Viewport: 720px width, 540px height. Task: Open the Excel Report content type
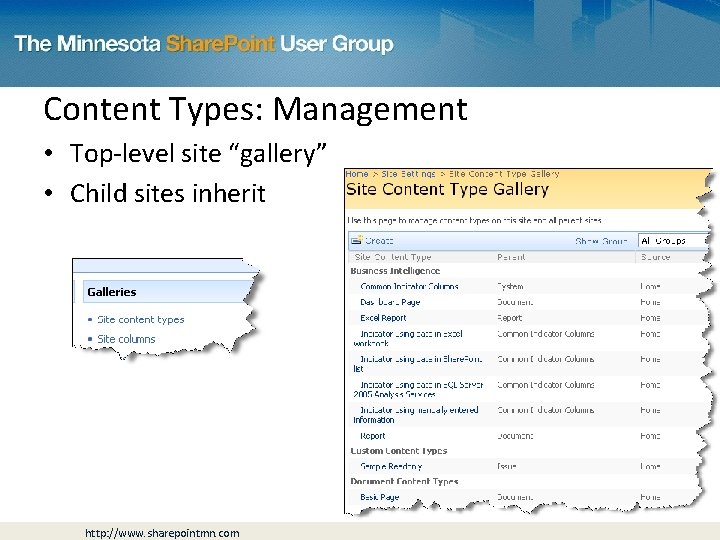point(383,318)
